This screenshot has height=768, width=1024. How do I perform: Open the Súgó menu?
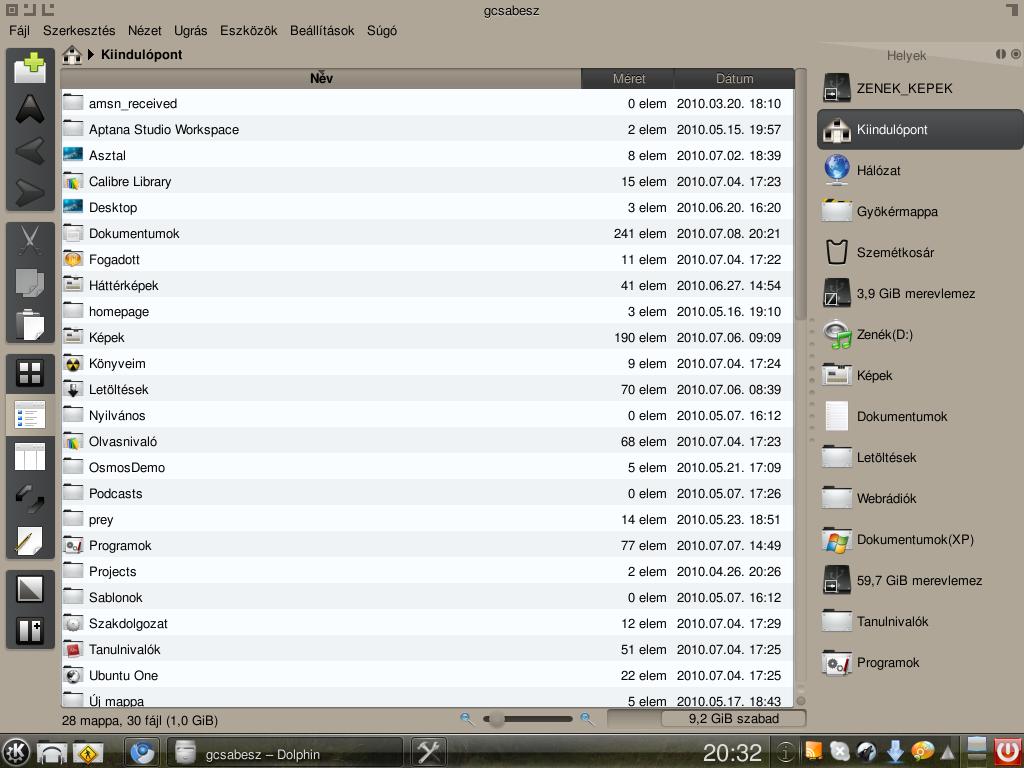tap(382, 31)
